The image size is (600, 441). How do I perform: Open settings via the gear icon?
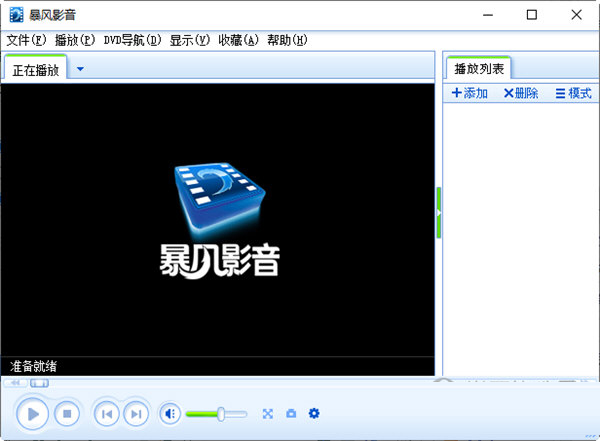point(314,413)
